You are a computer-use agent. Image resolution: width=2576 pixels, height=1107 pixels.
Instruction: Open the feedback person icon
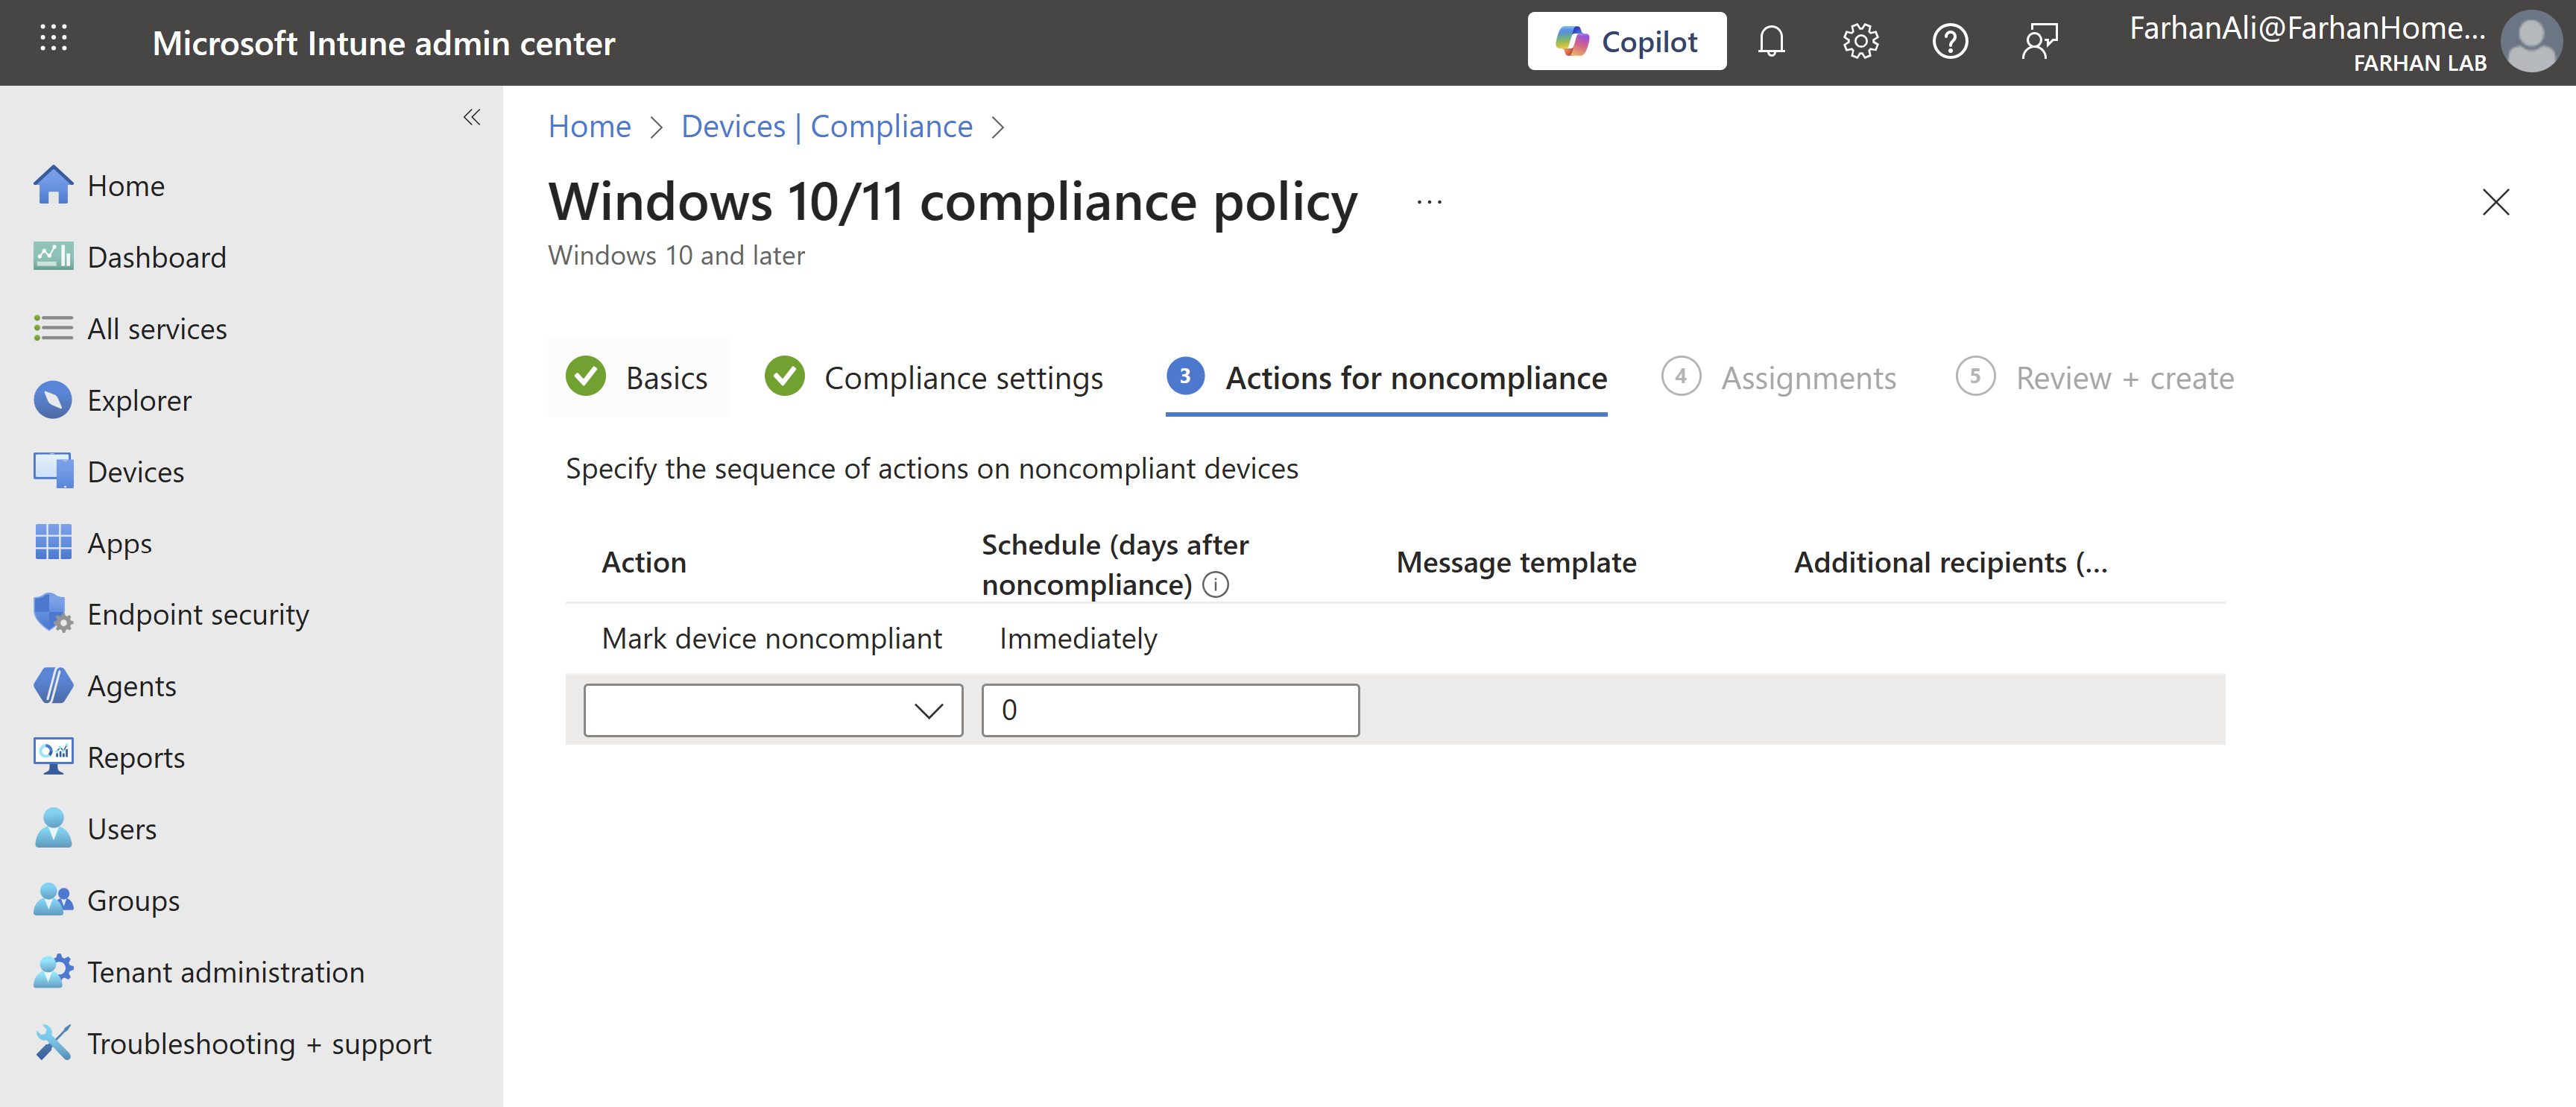2039,42
